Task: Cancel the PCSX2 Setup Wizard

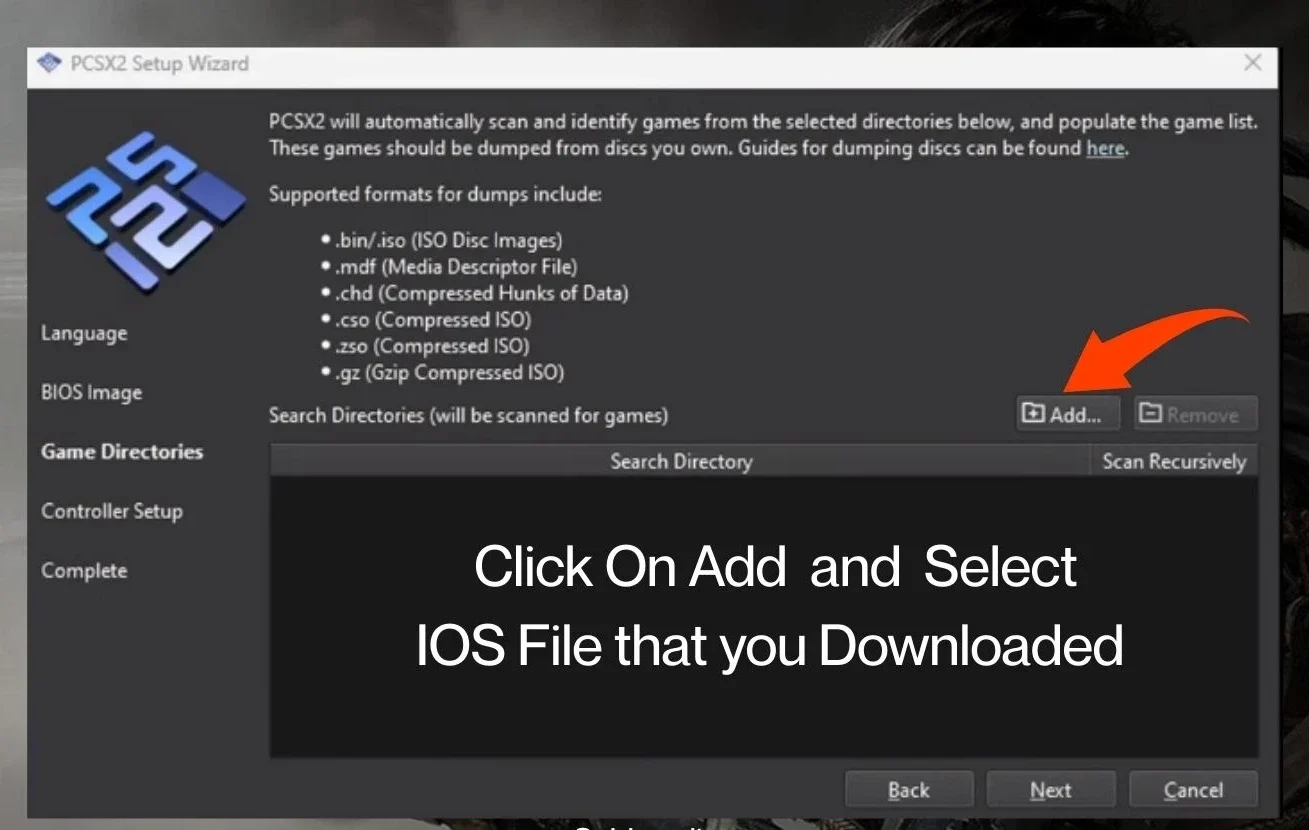Action: 1193,790
